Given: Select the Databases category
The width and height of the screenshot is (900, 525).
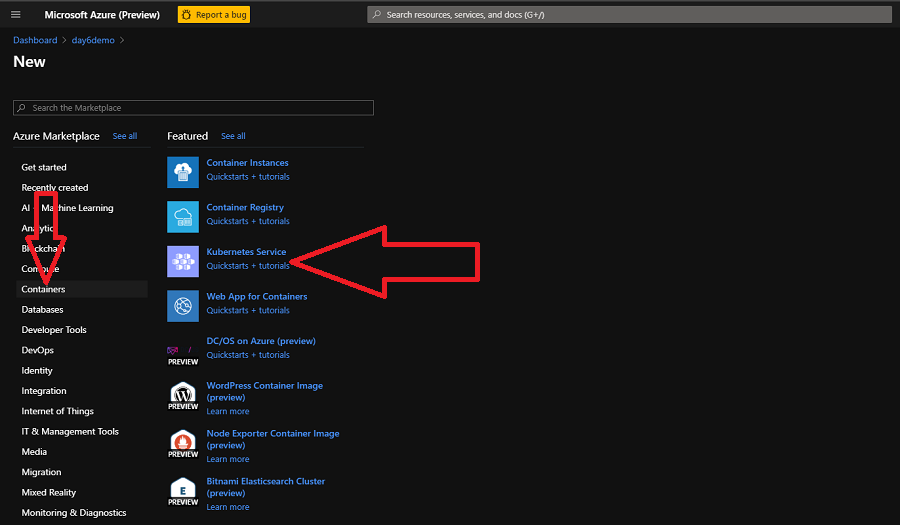Looking at the screenshot, I should (42, 310).
